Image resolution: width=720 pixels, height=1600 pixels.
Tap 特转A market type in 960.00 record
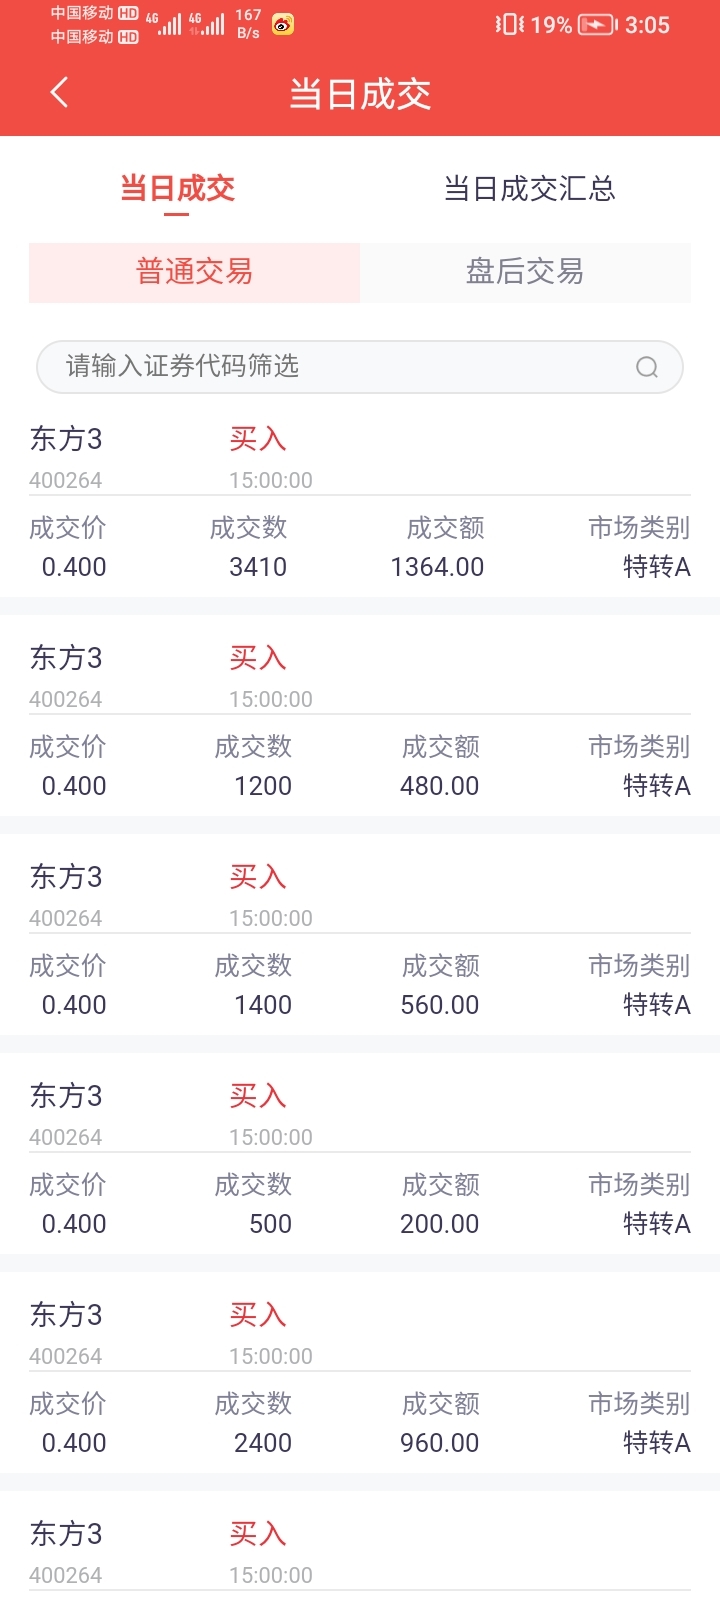coord(657,1443)
